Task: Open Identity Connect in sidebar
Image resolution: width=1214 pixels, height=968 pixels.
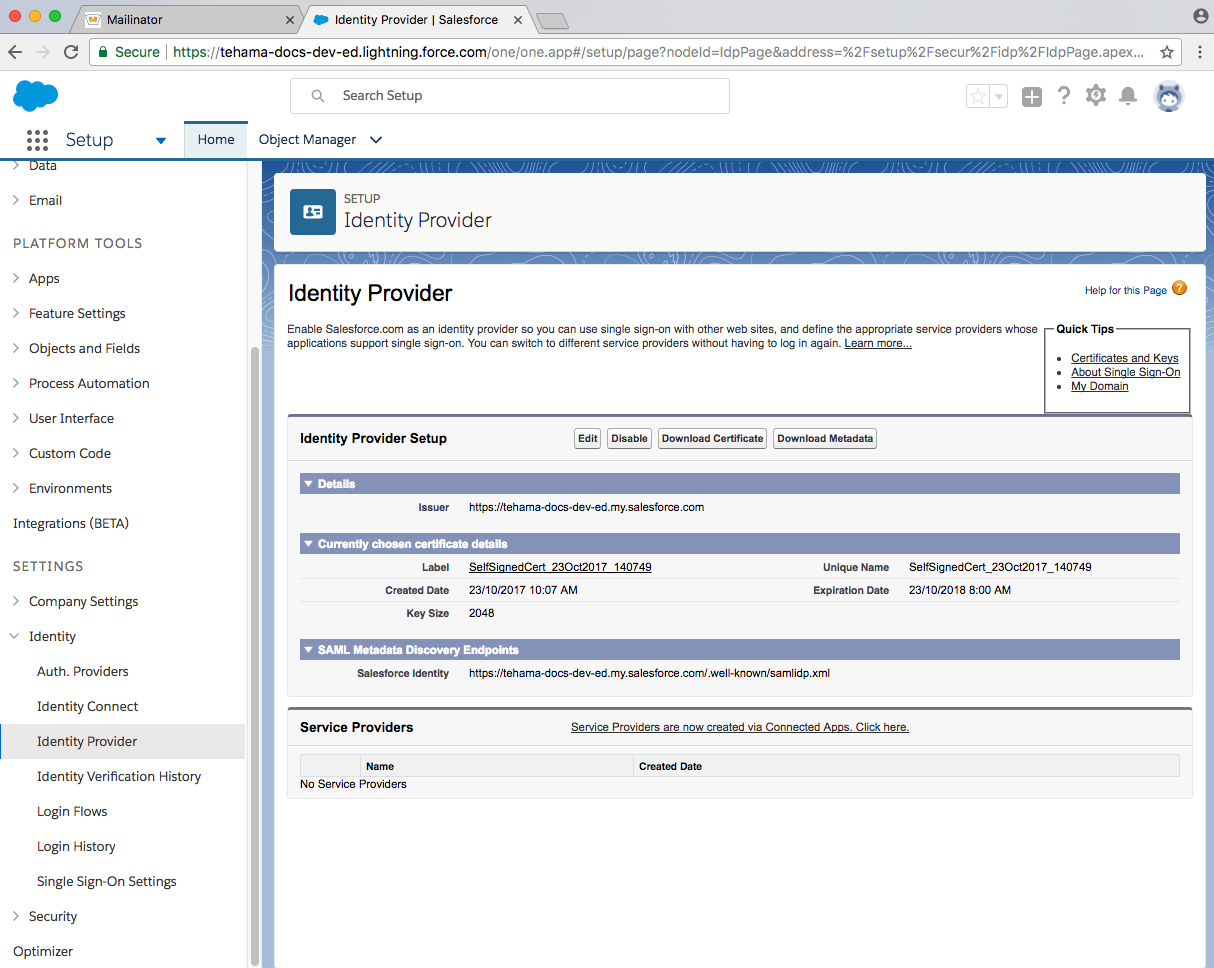Action: (x=88, y=706)
